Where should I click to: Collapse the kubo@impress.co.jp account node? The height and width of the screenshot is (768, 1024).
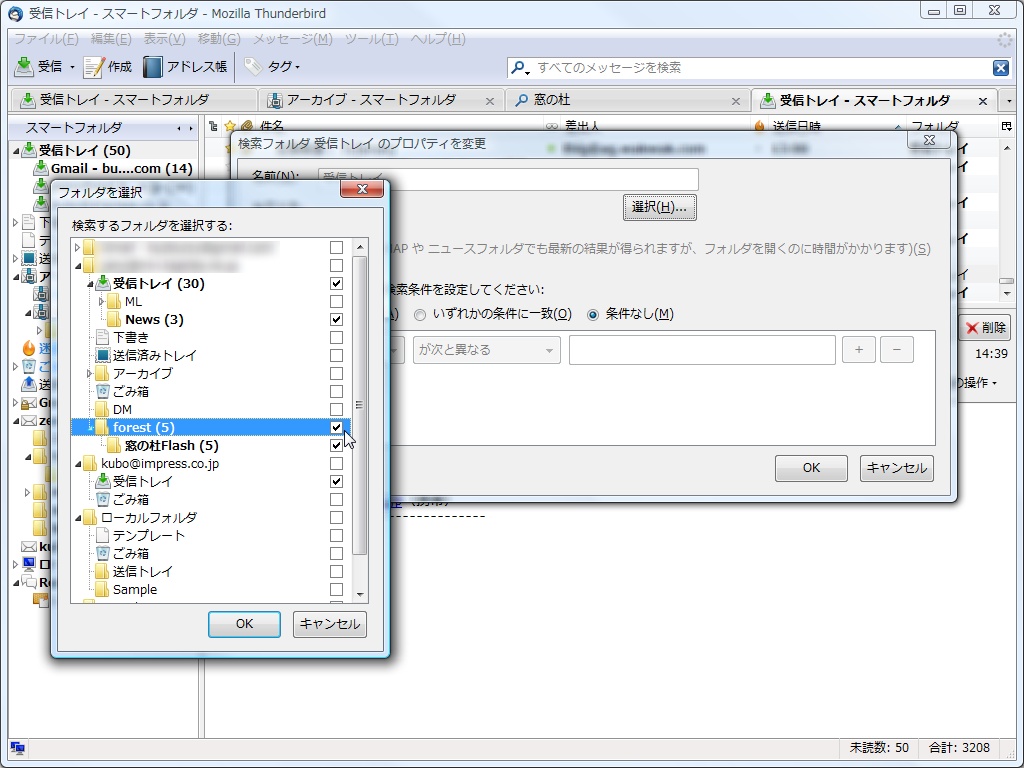coord(78,464)
